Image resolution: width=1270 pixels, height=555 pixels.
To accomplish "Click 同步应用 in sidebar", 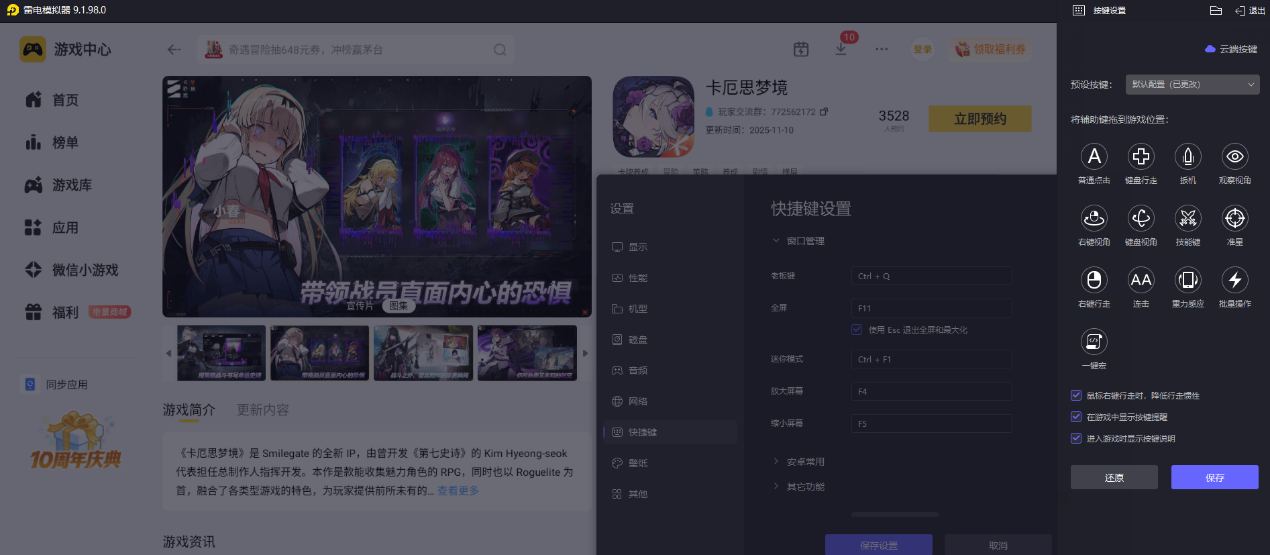I will pos(56,384).
